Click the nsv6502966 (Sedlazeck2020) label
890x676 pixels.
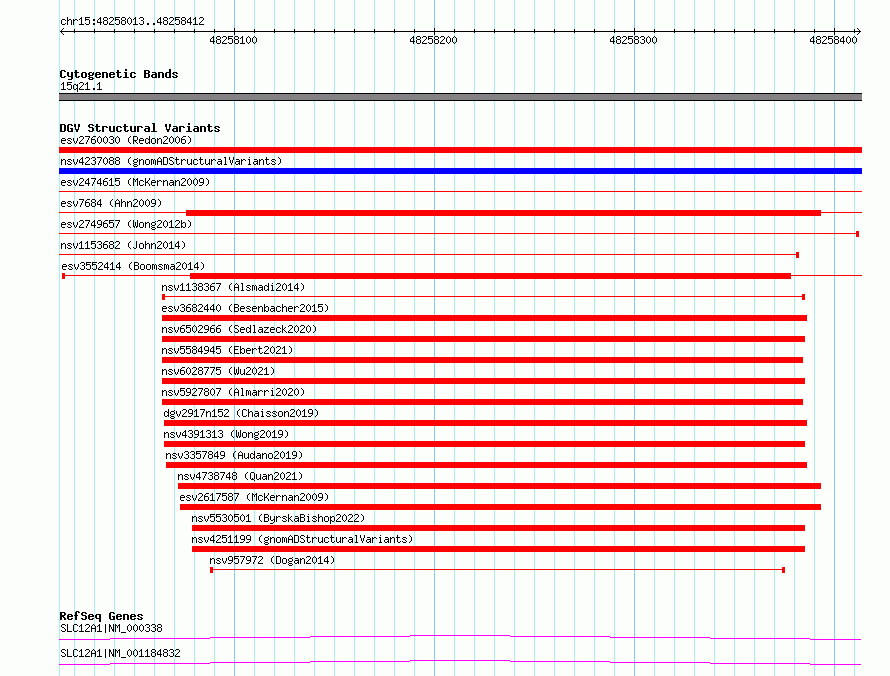(239, 329)
